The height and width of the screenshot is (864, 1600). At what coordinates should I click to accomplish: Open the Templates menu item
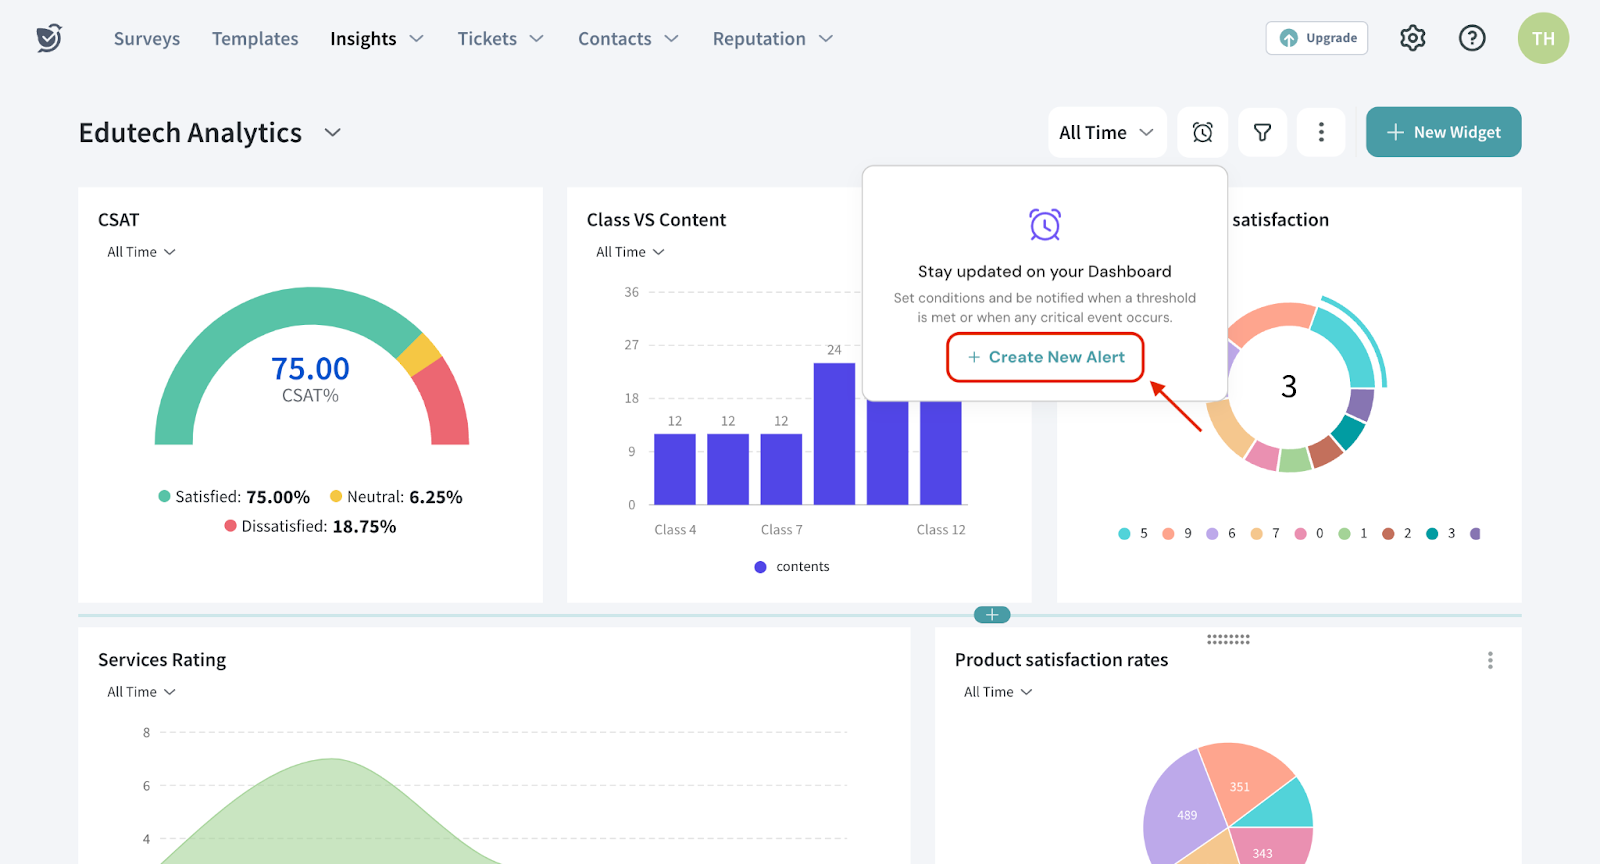[x=255, y=39]
